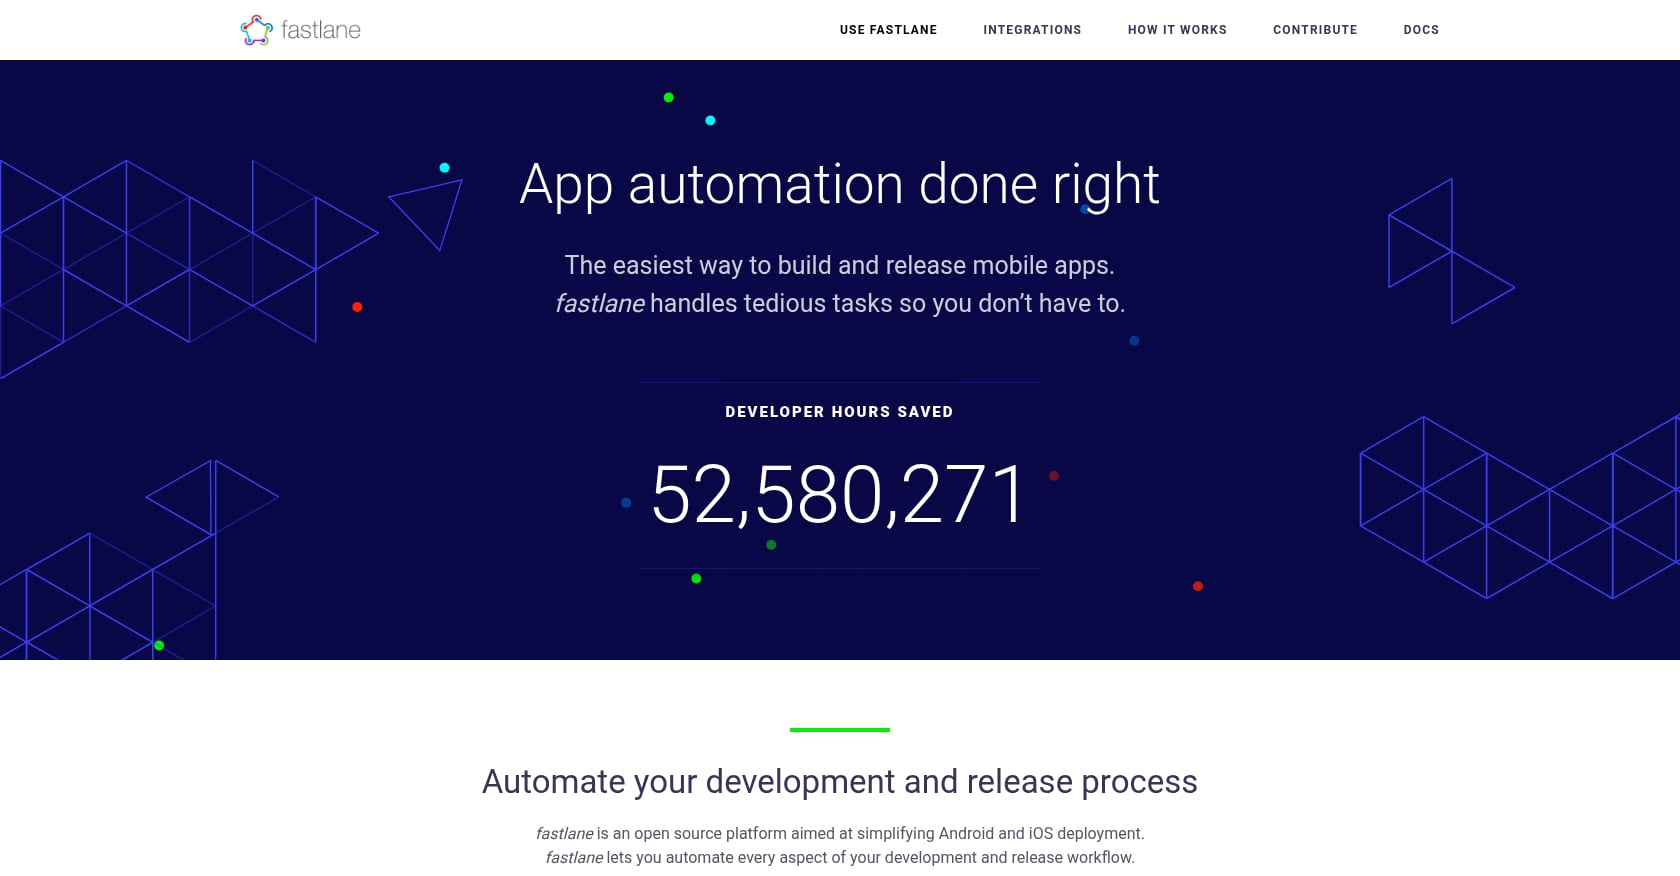Viewport: 1680px width, 876px height.
Task: Open the Contribute nav item
Action: coord(1315,30)
